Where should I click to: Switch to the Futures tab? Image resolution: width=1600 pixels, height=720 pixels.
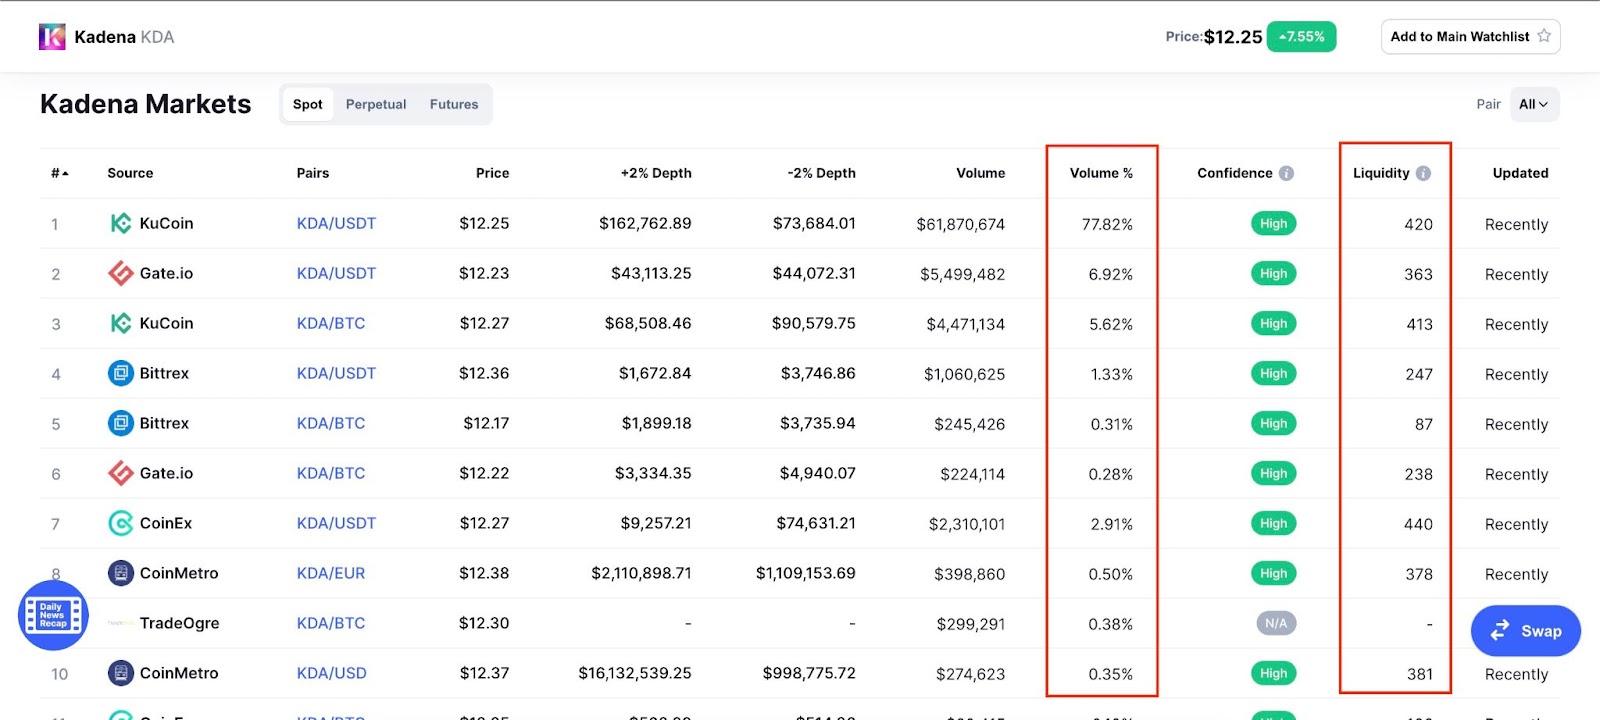[x=454, y=104]
